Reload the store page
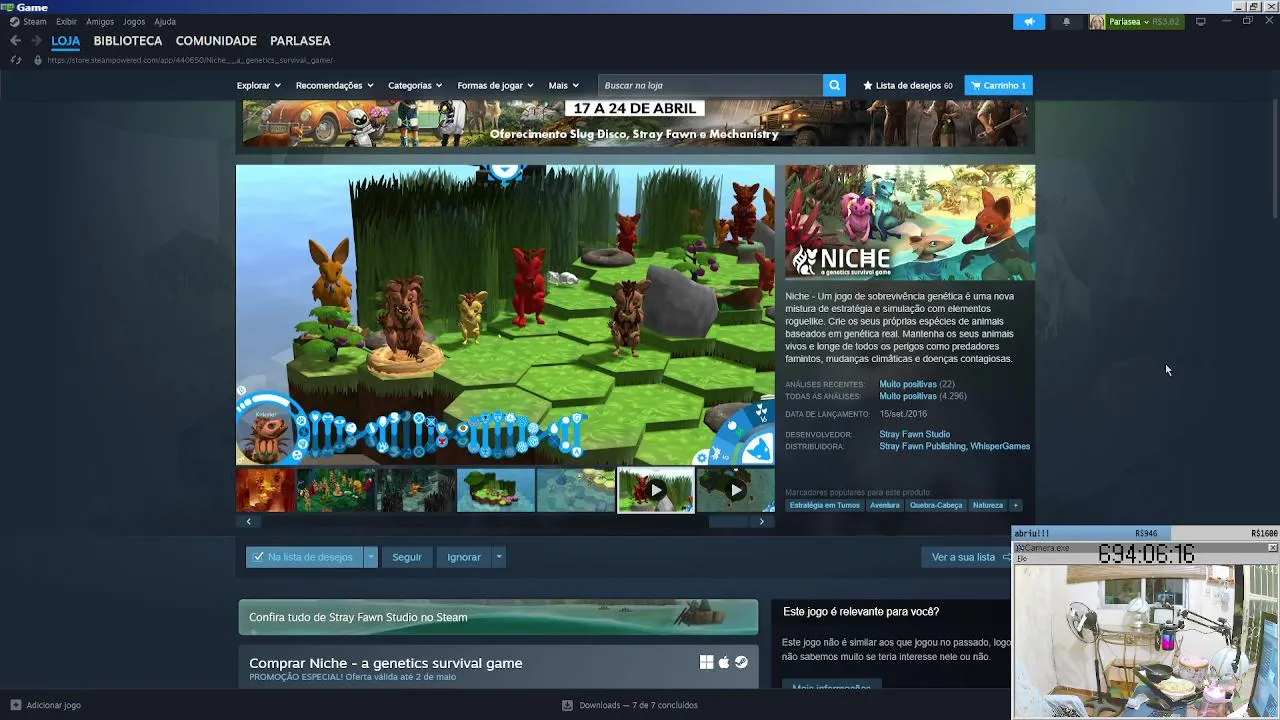Viewport: 1280px width, 720px height. pos(15,60)
